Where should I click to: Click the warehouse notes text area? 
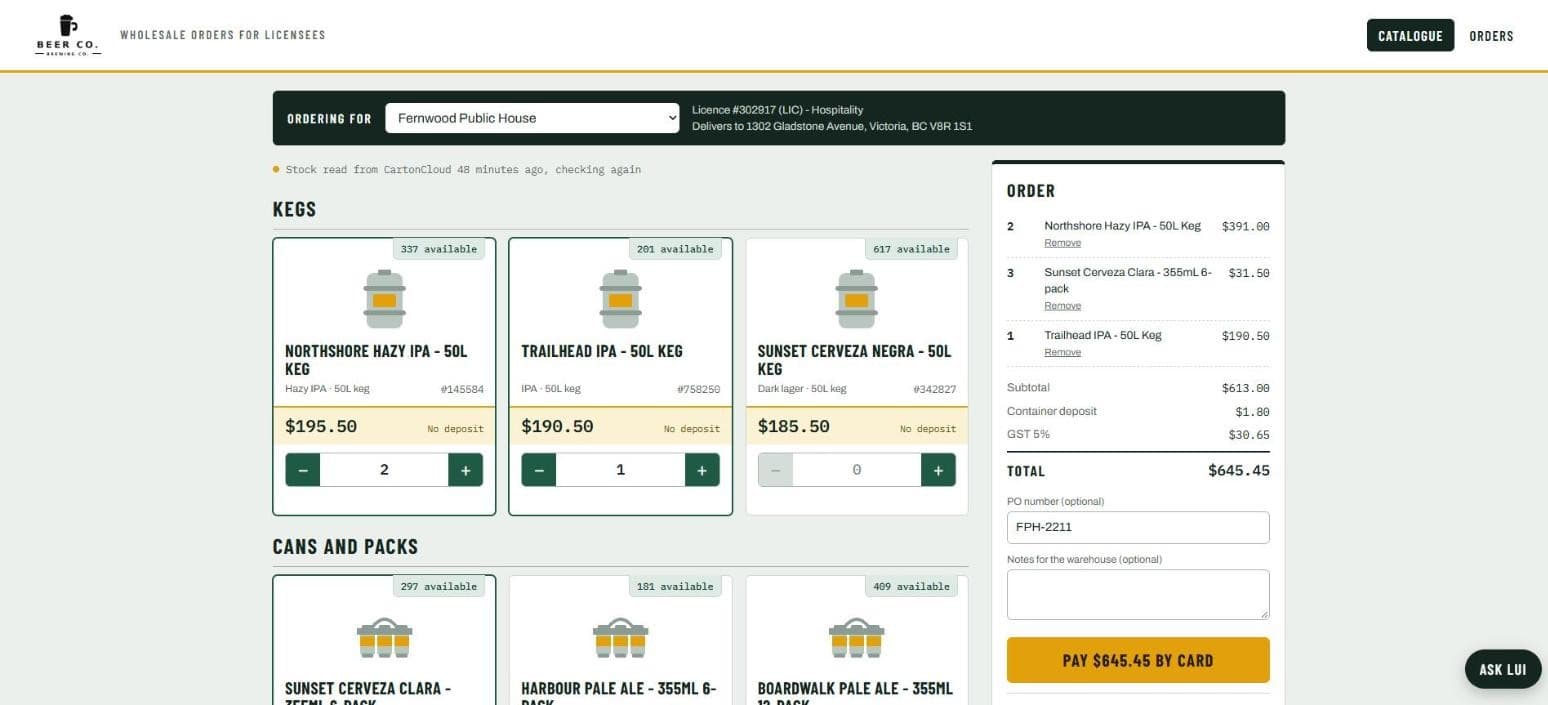click(x=1138, y=595)
